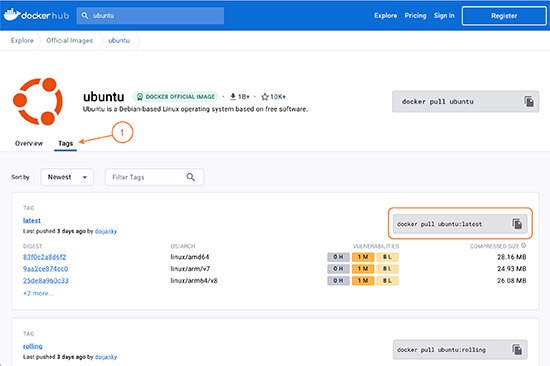This screenshot has height=366, width=550.
Task: Click 8 L badge for linux/arm/v7
Action: [x=387, y=269]
